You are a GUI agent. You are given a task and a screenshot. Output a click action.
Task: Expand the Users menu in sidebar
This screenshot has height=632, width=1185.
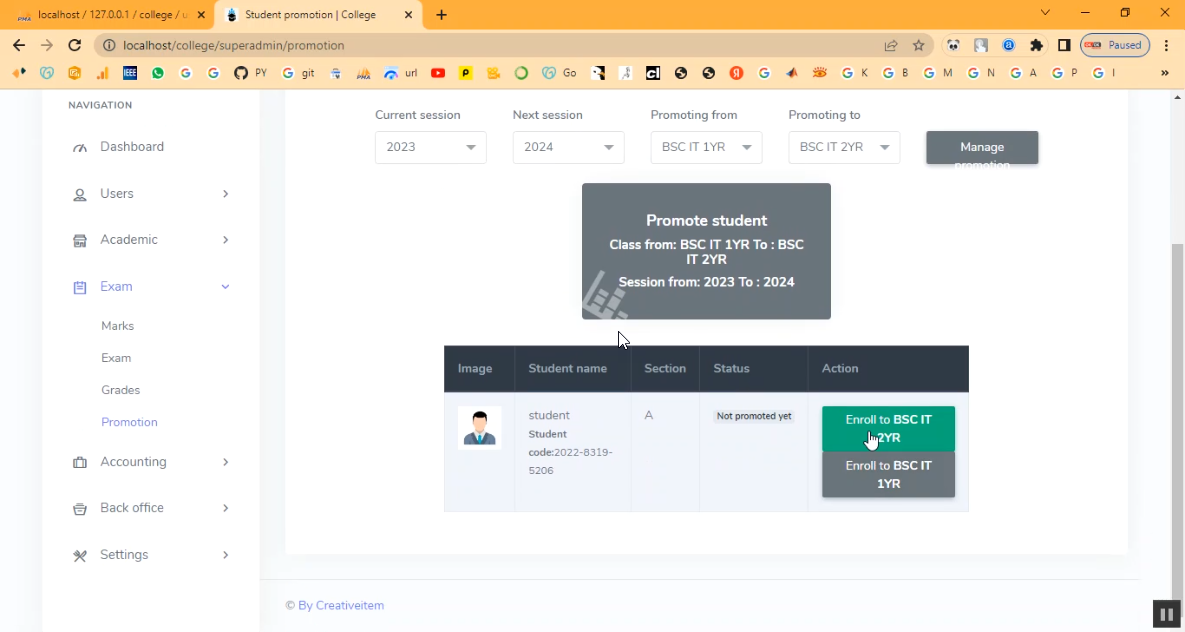[150, 194]
